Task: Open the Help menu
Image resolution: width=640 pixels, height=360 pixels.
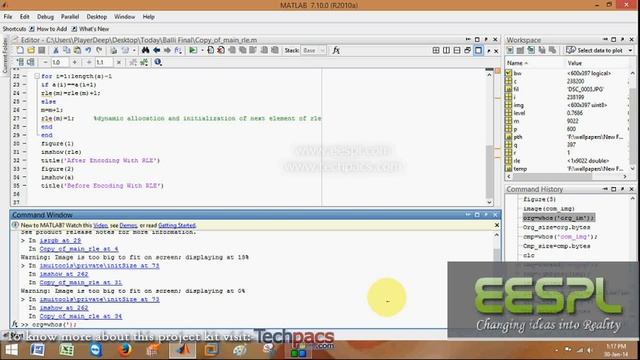Action: coord(148,17)
